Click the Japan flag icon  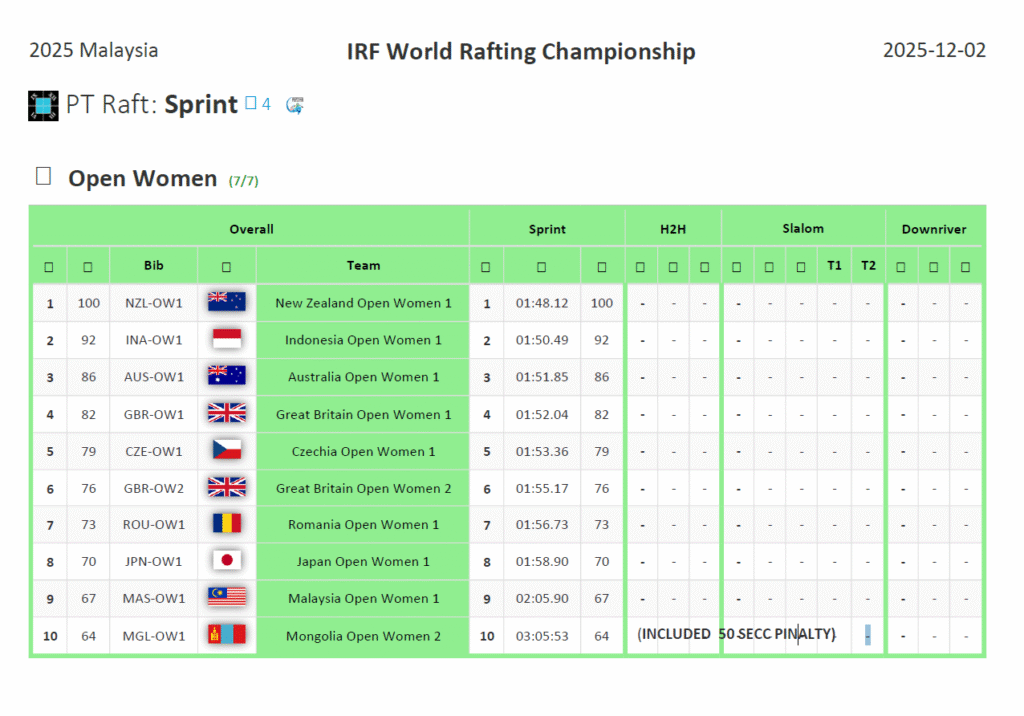[x=226, y=562]
